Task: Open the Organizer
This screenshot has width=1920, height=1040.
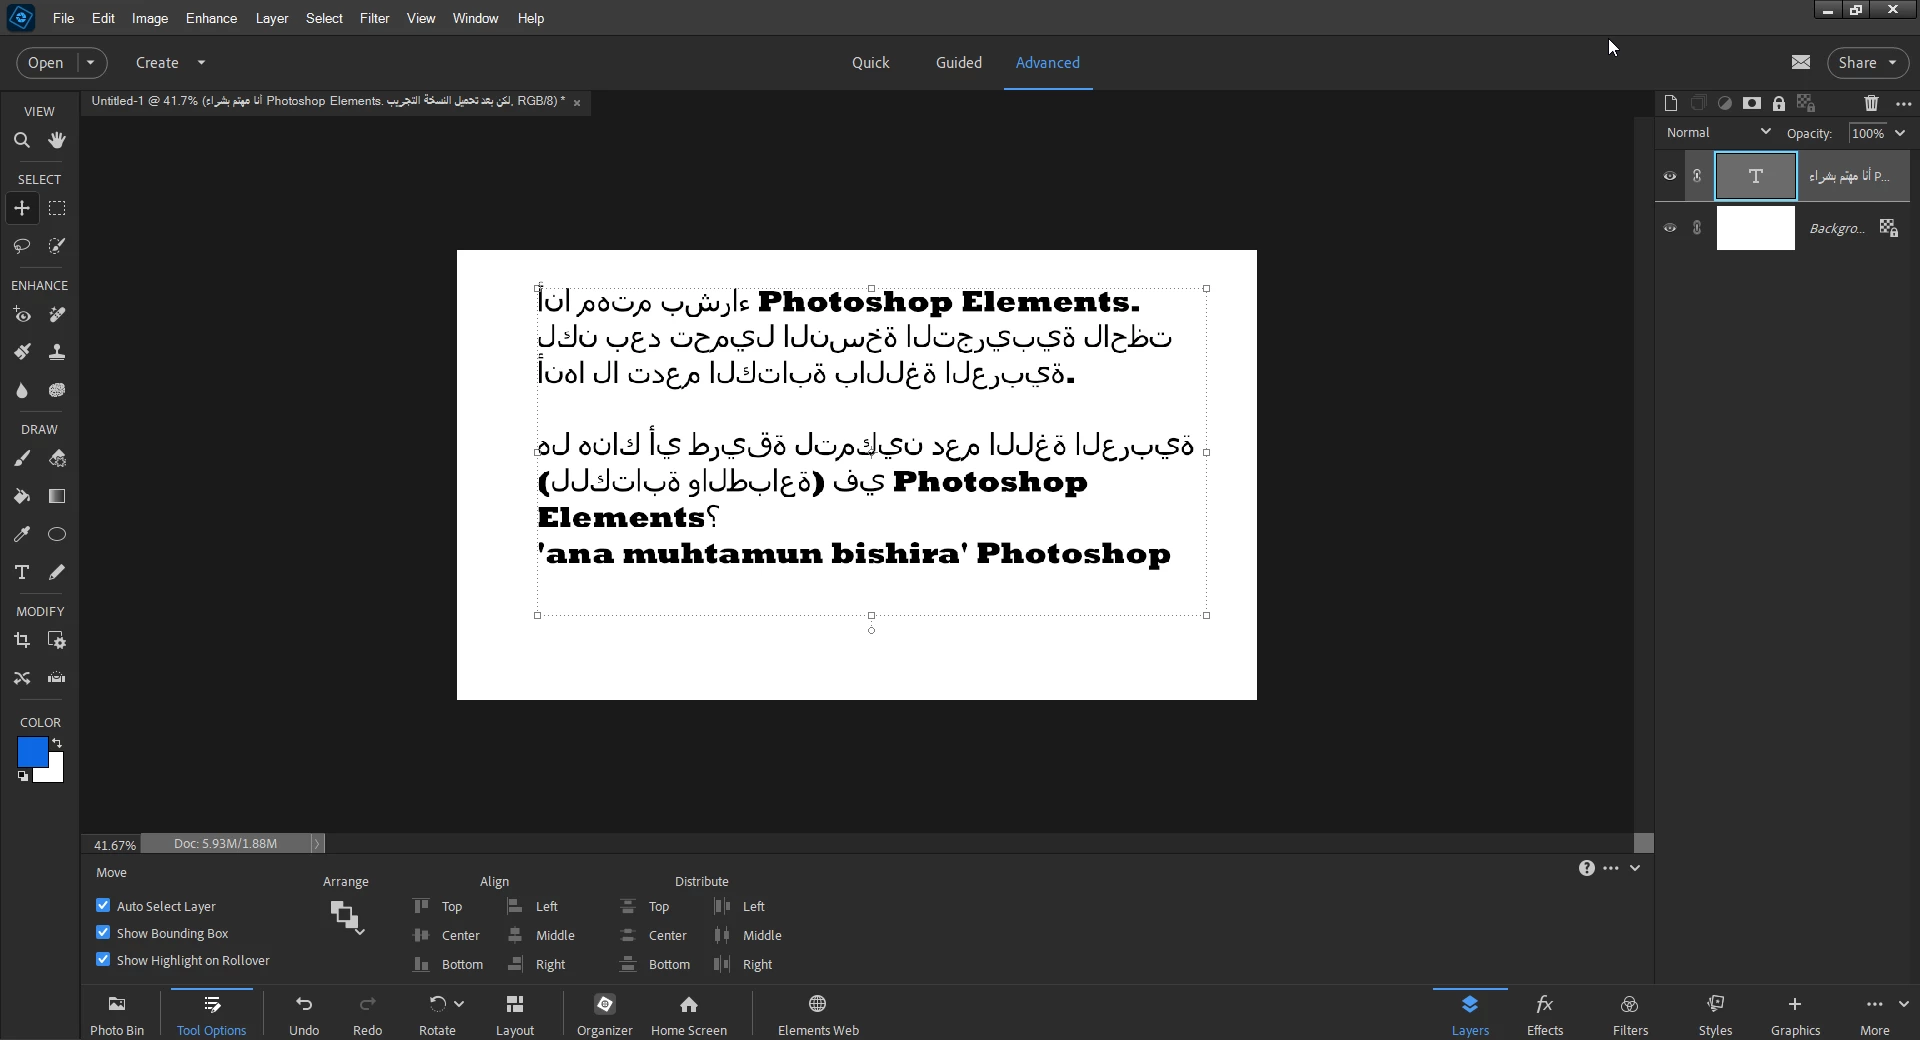Action: 605,1014
